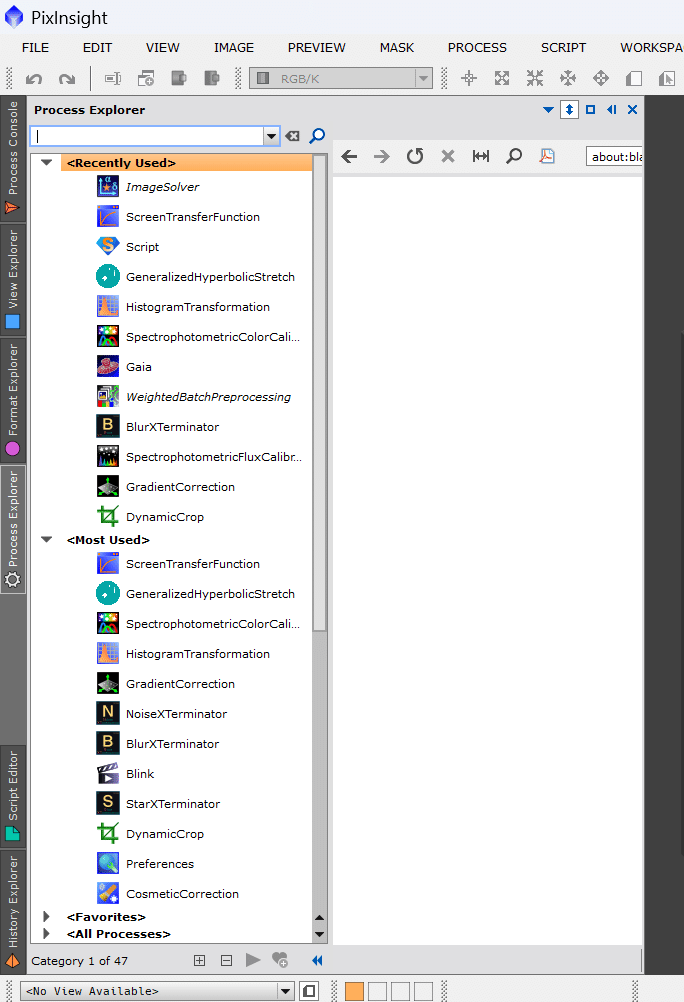Select NoiseXTerminator process
The height and width of the screenshot is (1002, 684).
176,714
